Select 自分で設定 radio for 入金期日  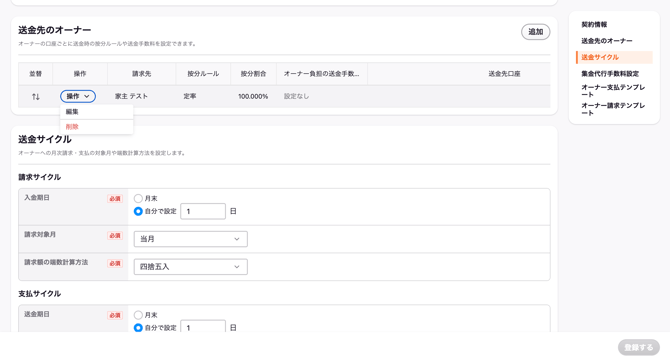tap(138, 211)
